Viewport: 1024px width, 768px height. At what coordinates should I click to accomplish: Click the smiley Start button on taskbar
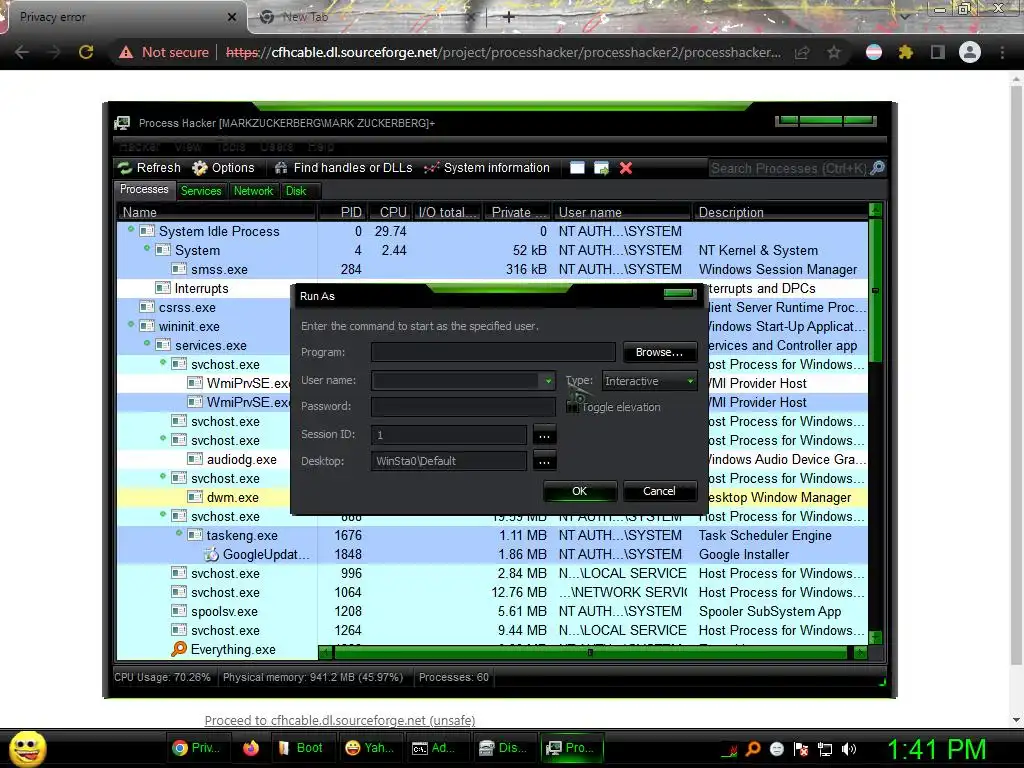pos(27,748)
